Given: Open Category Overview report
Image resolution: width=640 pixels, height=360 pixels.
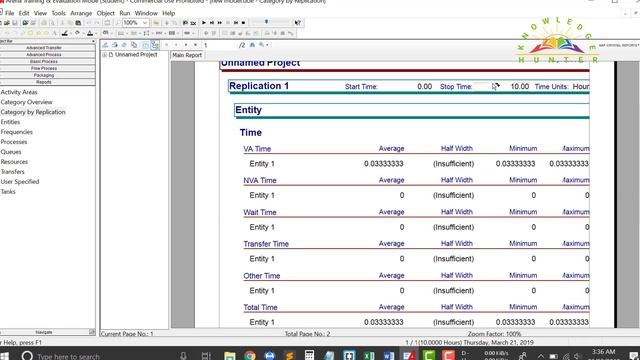Looking at the screenshot, I should [27, 102].
